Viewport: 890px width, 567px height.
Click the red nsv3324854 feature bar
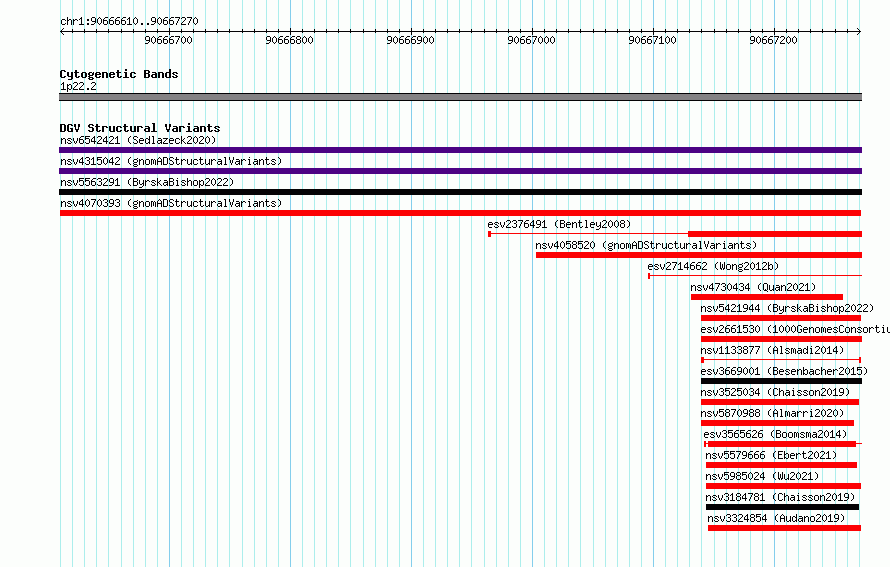pyautogui.click(x=784, y=528)
